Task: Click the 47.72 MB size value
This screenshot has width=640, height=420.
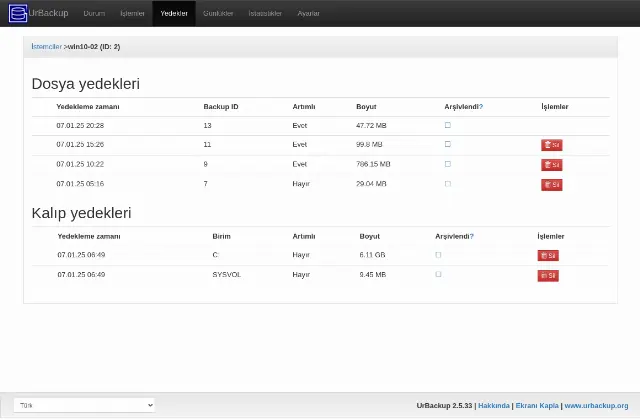Action: click(371, 126)
